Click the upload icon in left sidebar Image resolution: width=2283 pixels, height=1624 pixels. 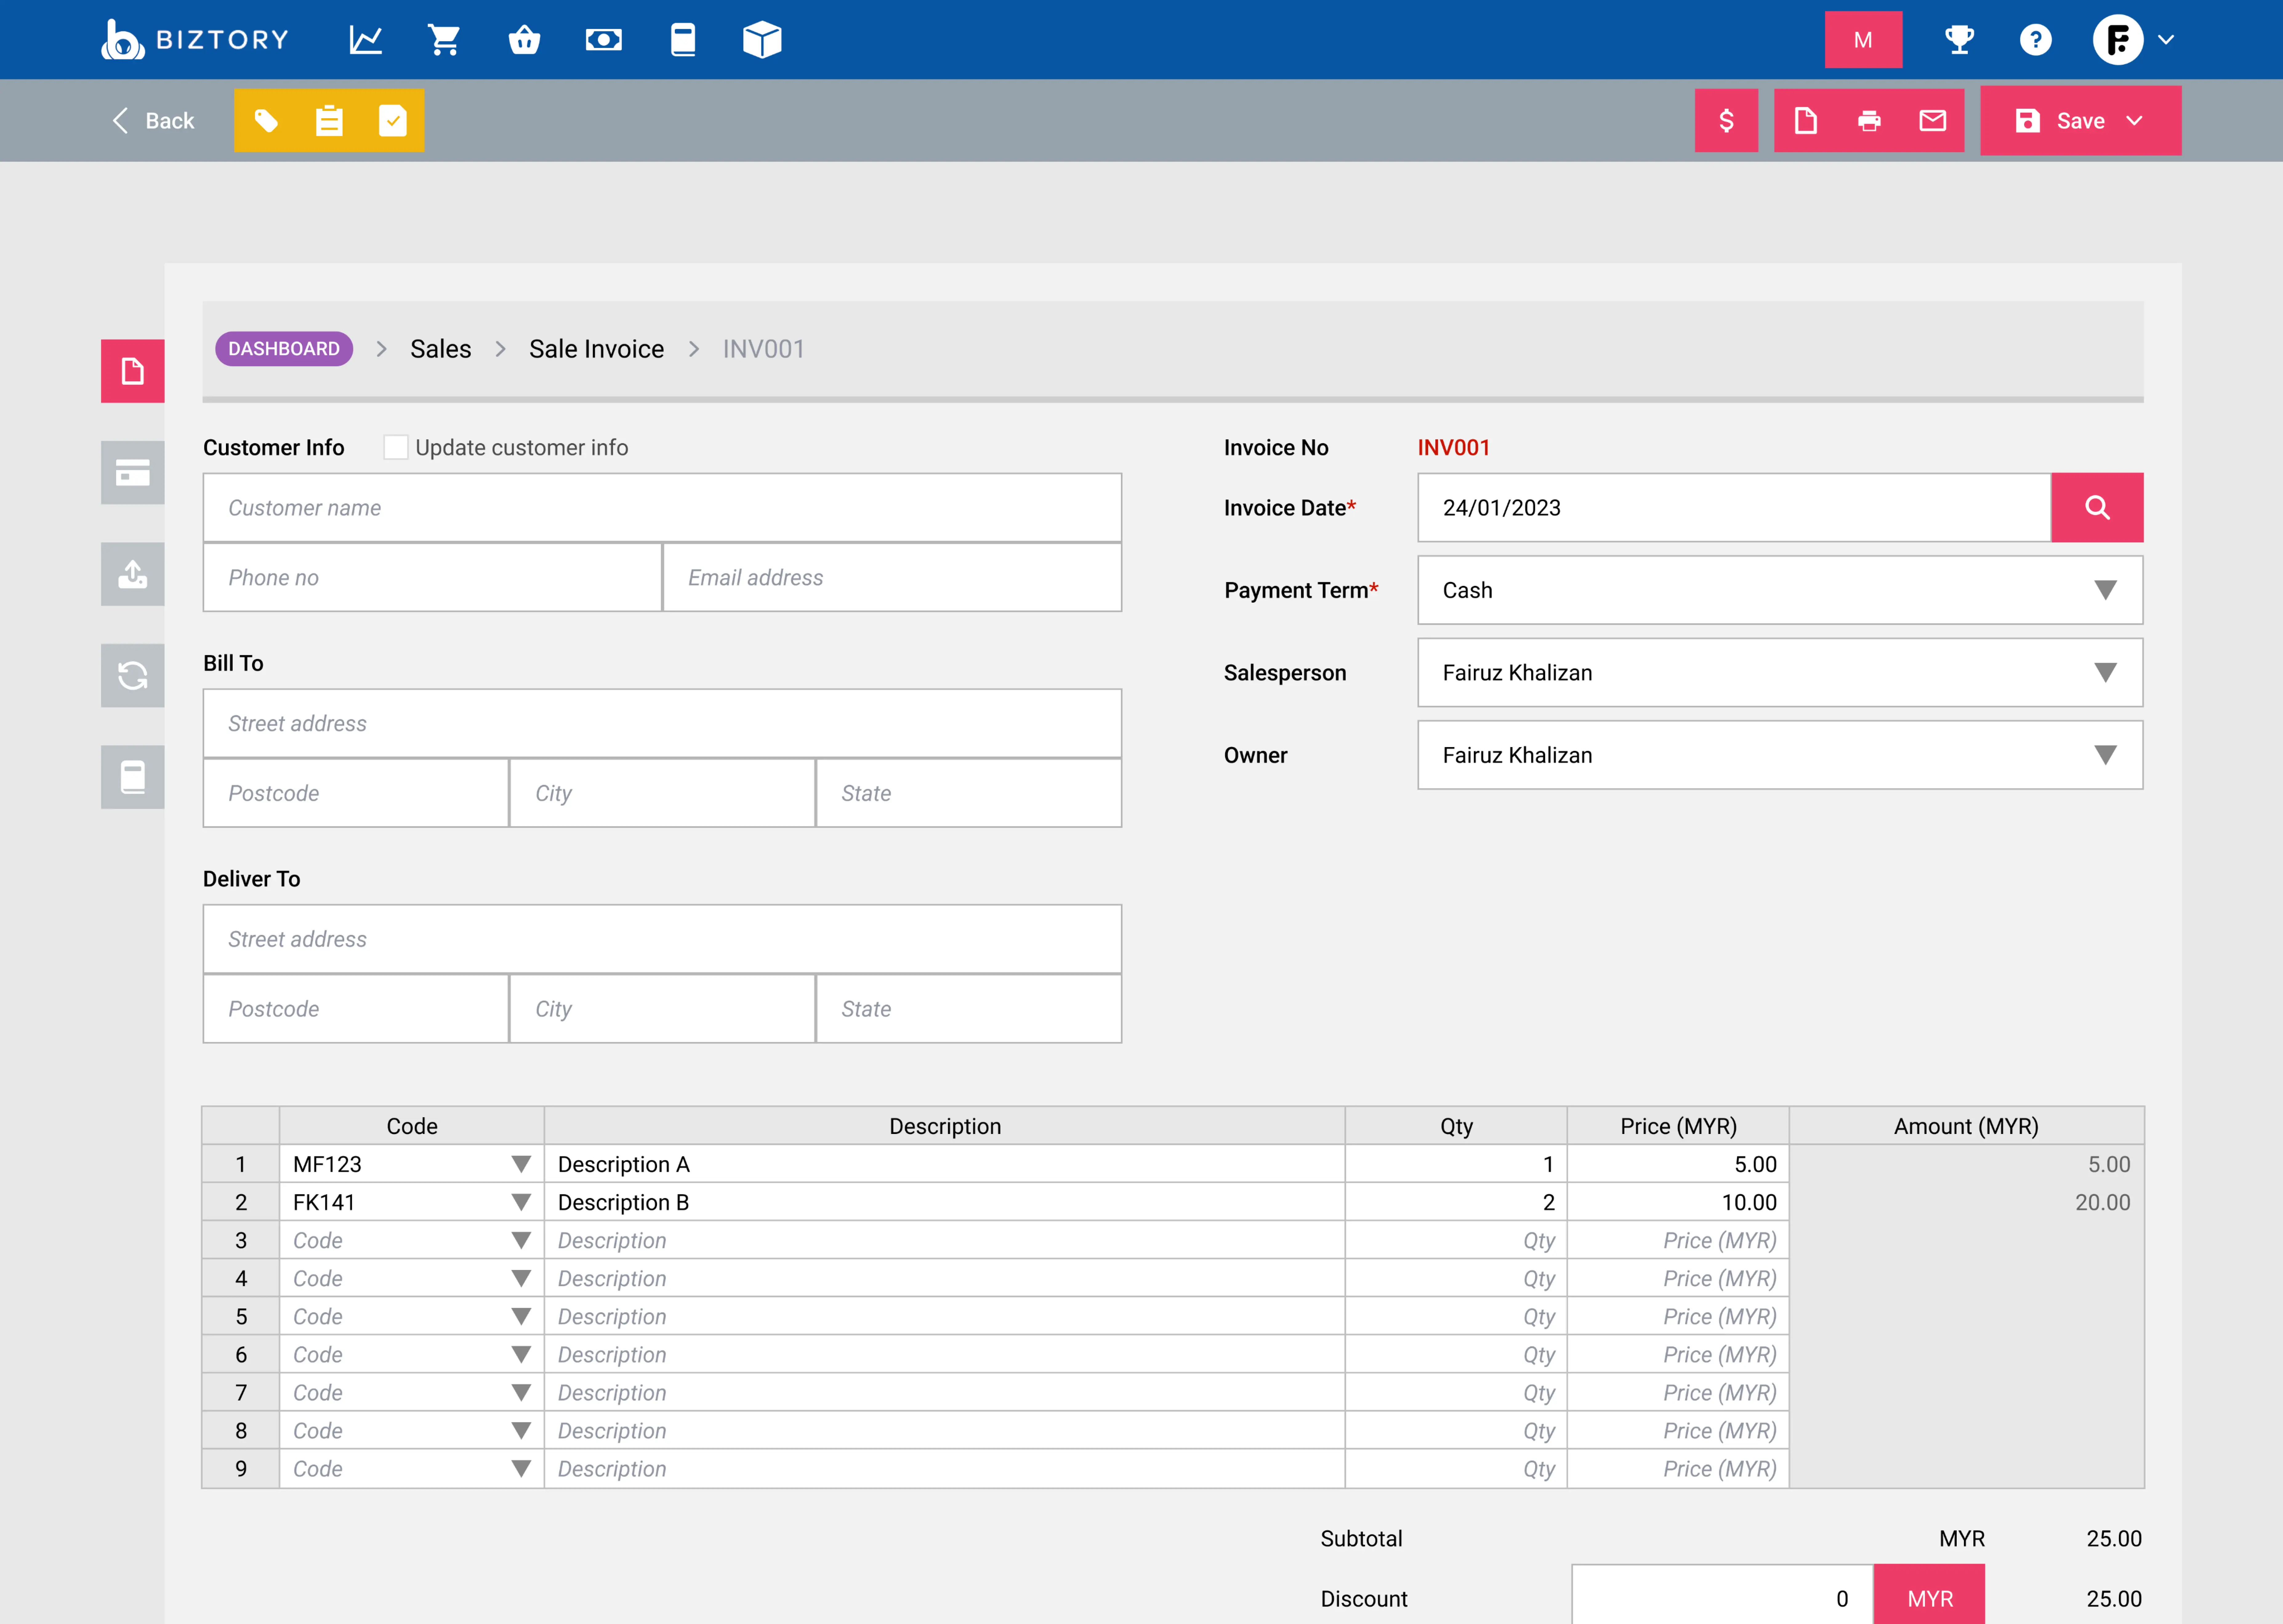tap(132, 574)
